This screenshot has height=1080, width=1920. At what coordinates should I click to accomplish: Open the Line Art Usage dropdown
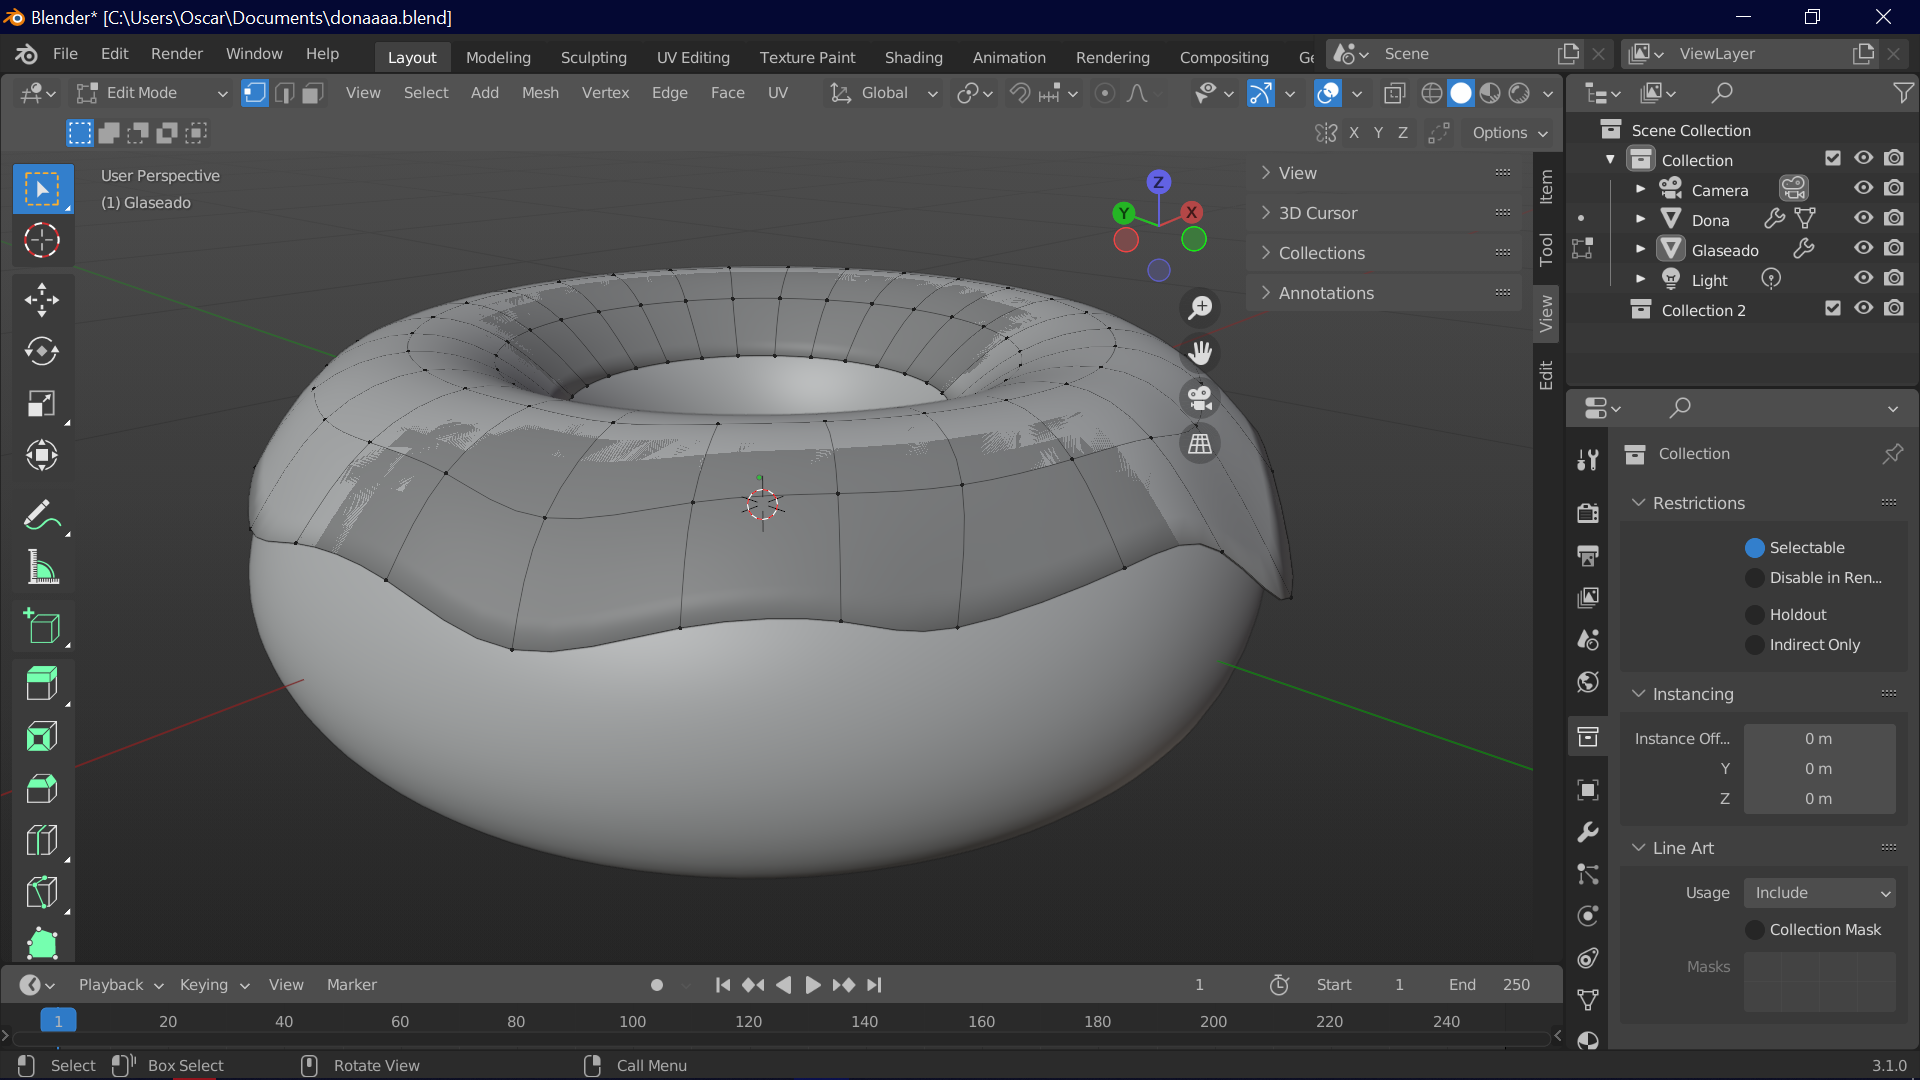coord(1819,893)
